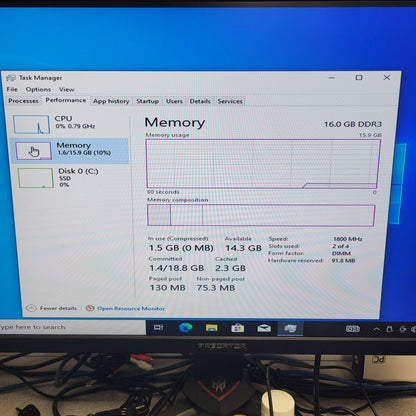Maximize the Task Manager window
416x416 pixels.
(359, 78)
